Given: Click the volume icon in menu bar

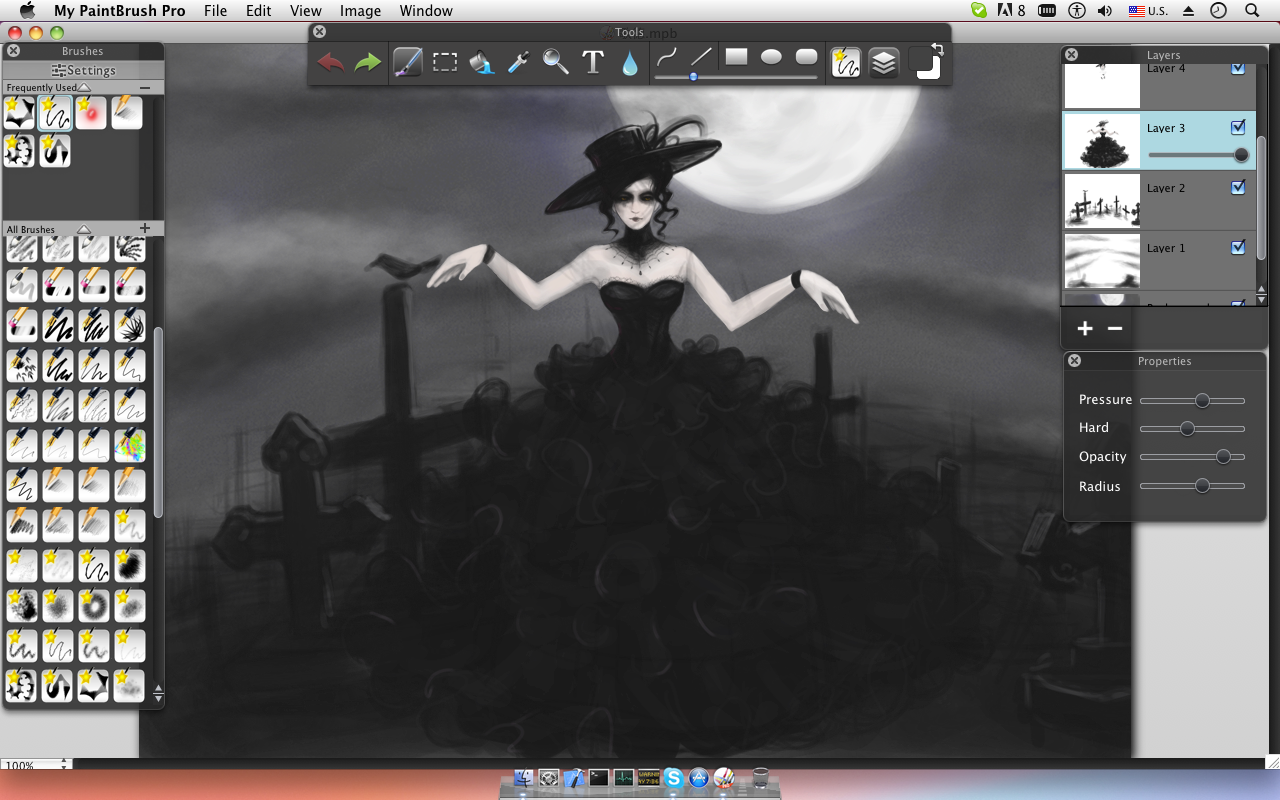Looking at the screenshot, I should [x=1105, y=11].
